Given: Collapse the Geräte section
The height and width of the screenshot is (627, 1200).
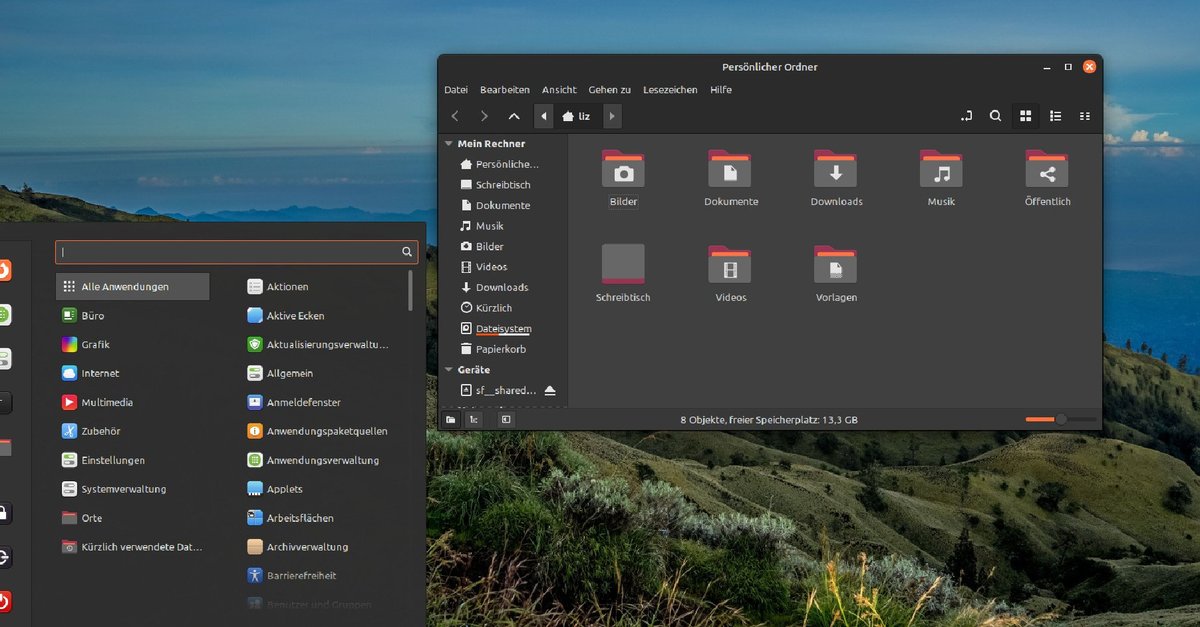Looking at the screenshot, I should [x=448, y=369].
